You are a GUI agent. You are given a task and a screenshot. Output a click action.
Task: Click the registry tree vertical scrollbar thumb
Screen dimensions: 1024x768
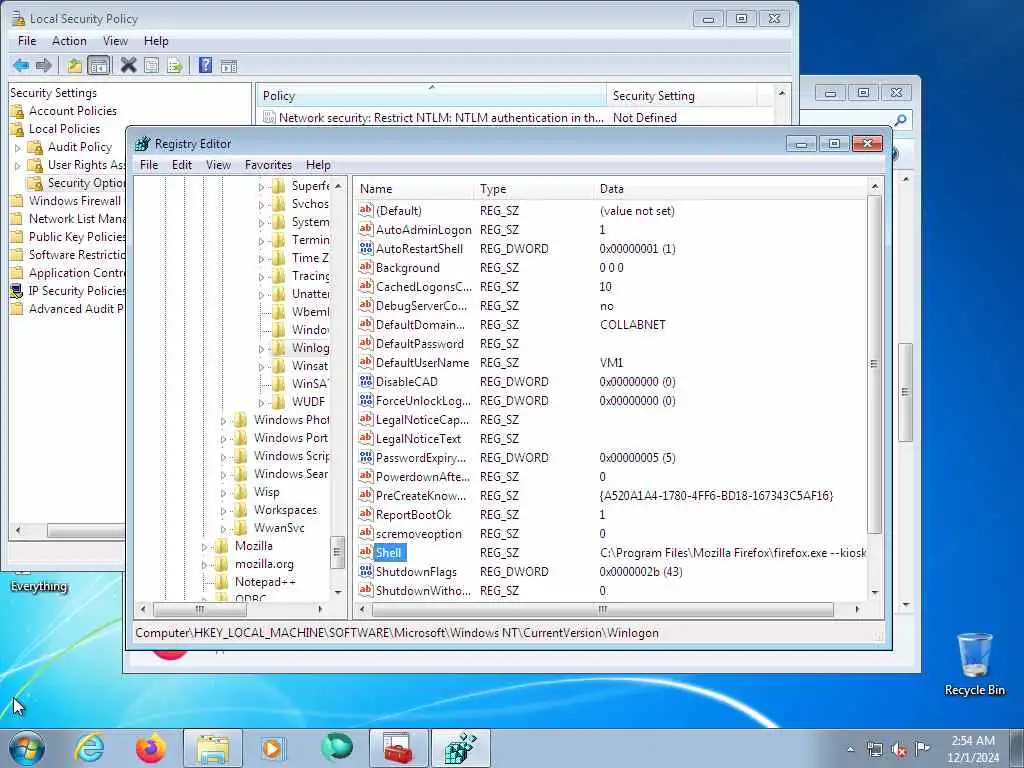coord(337,552)
